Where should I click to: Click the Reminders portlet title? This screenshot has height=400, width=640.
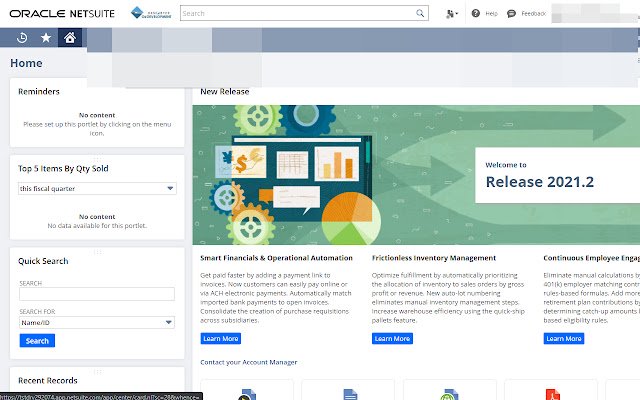pyautogui.click(x=39, y=91)
